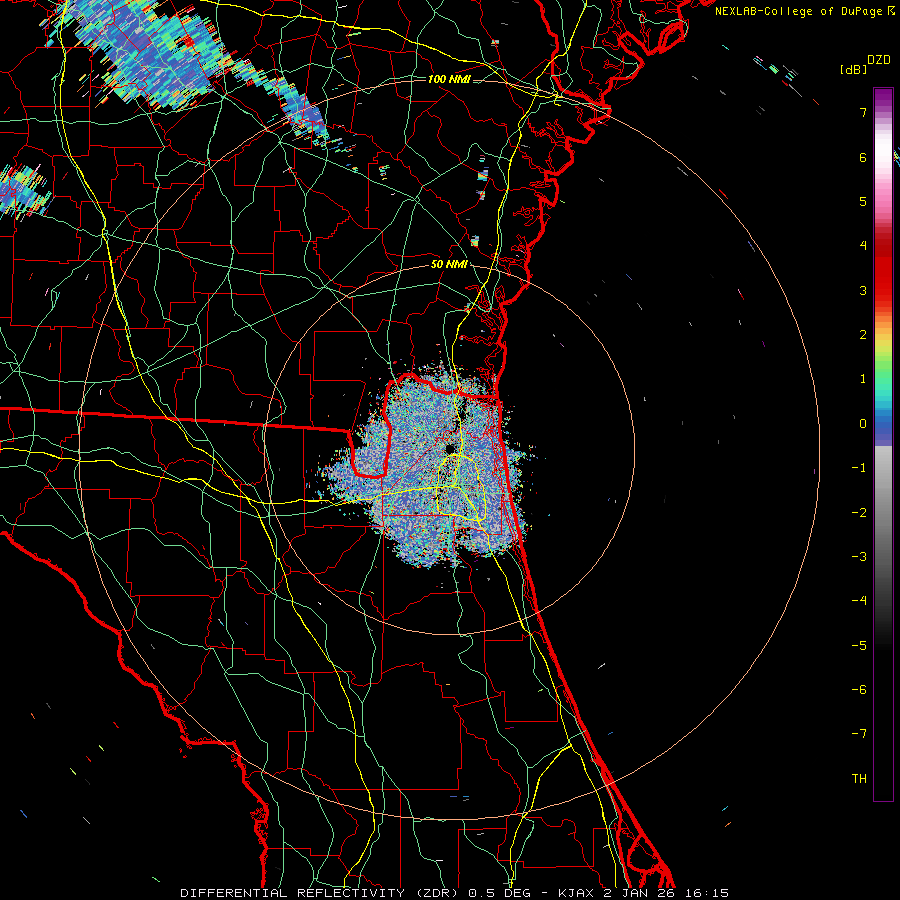
Task: Click the 2 value on the color scale
Action: [863, 335]
